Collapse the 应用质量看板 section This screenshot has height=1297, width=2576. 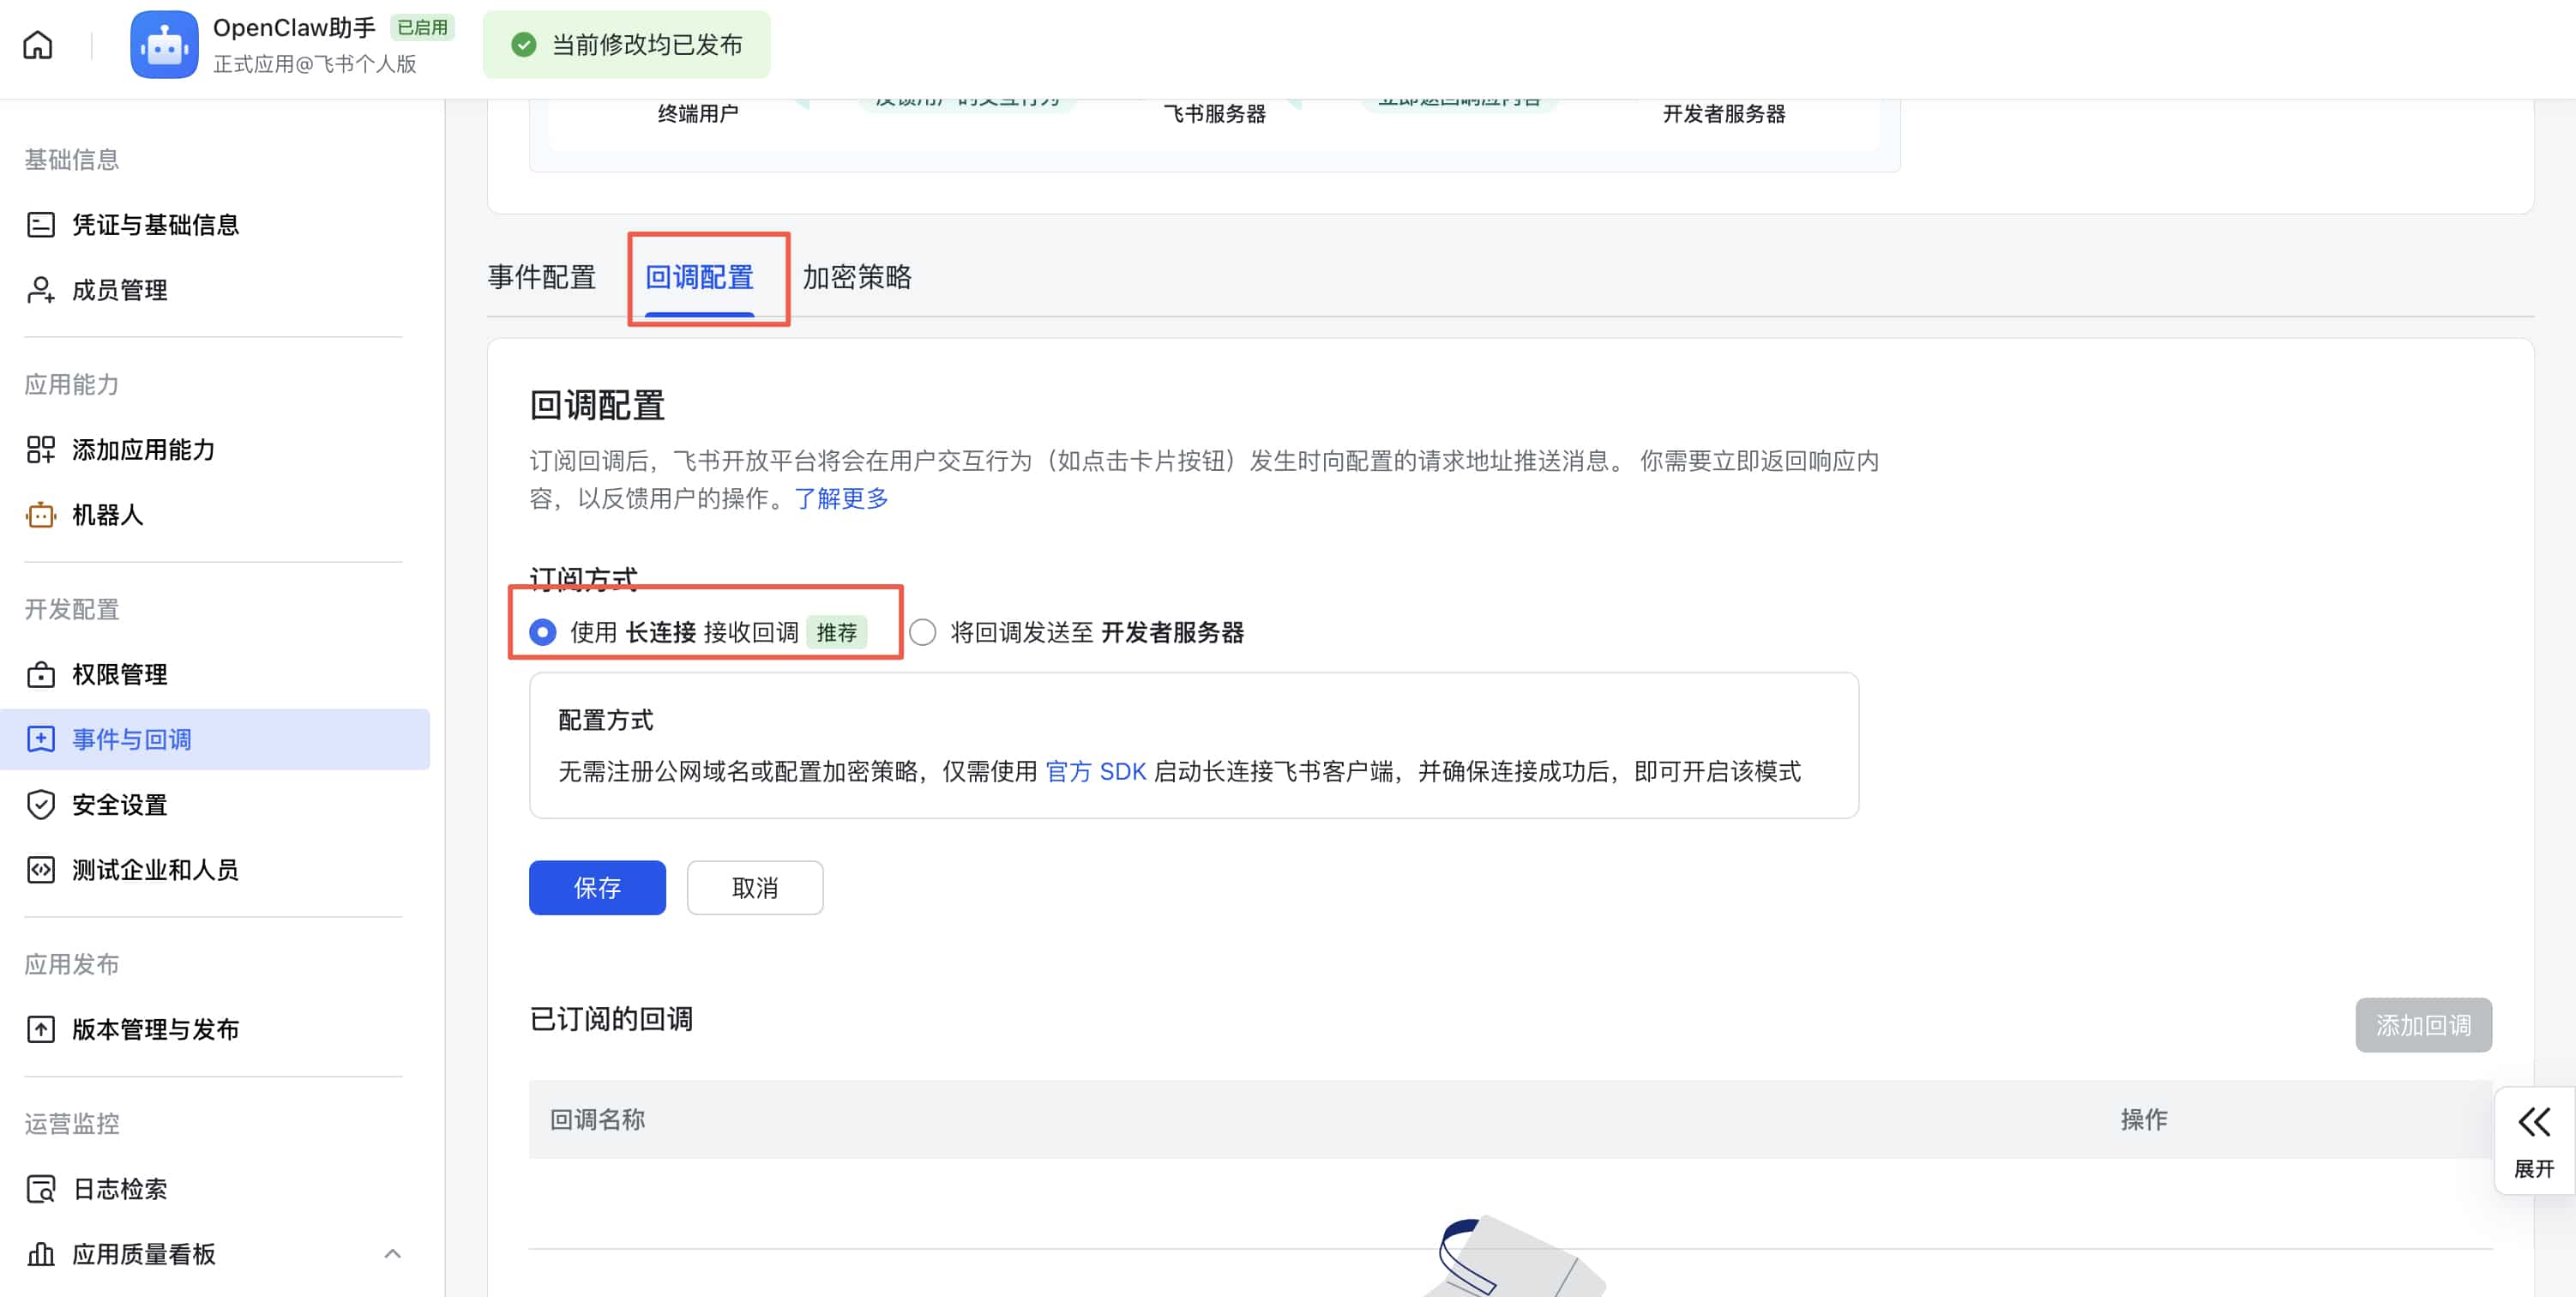[x=393, y=1254]
